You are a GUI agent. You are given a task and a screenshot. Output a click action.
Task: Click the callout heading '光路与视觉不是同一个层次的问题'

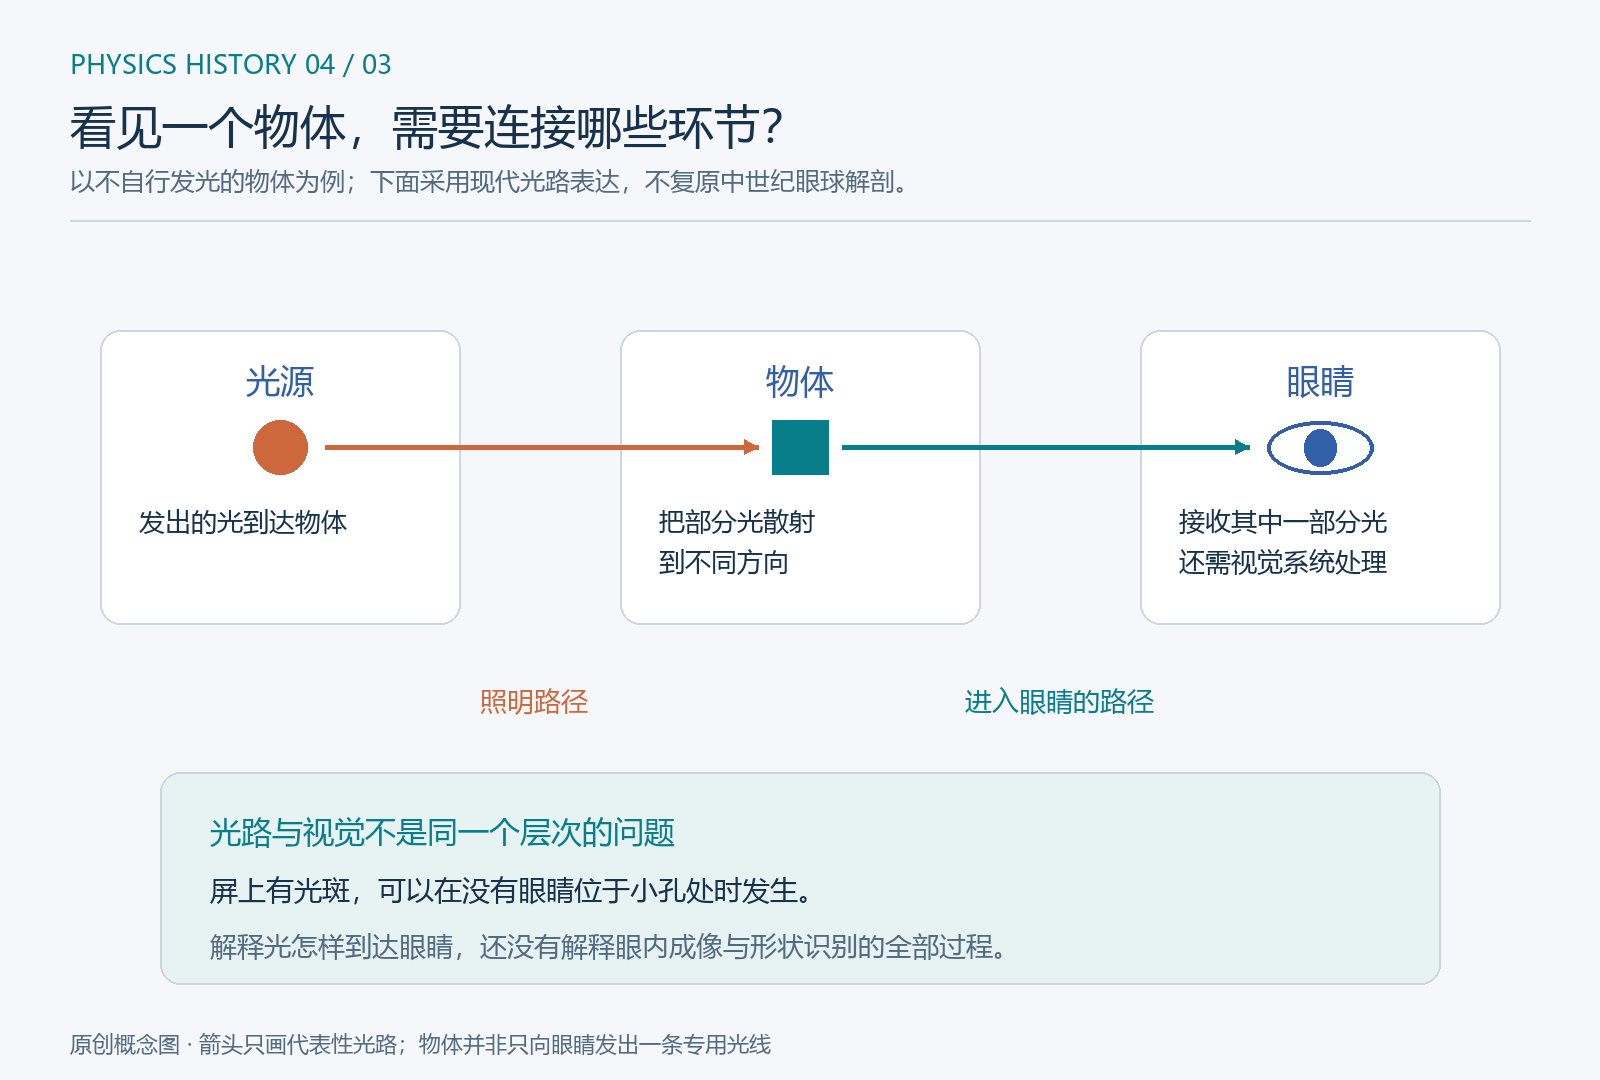(443, 832)
